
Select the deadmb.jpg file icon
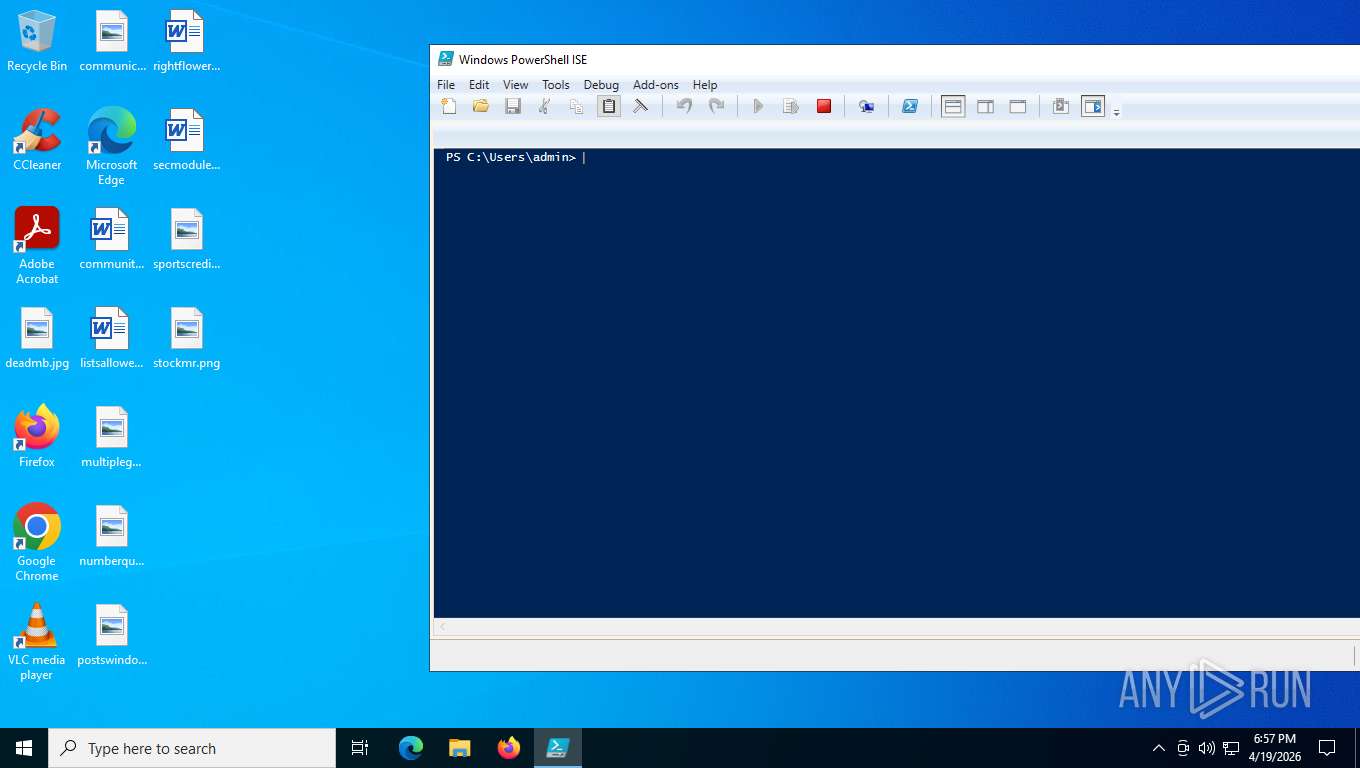point(37,339)
